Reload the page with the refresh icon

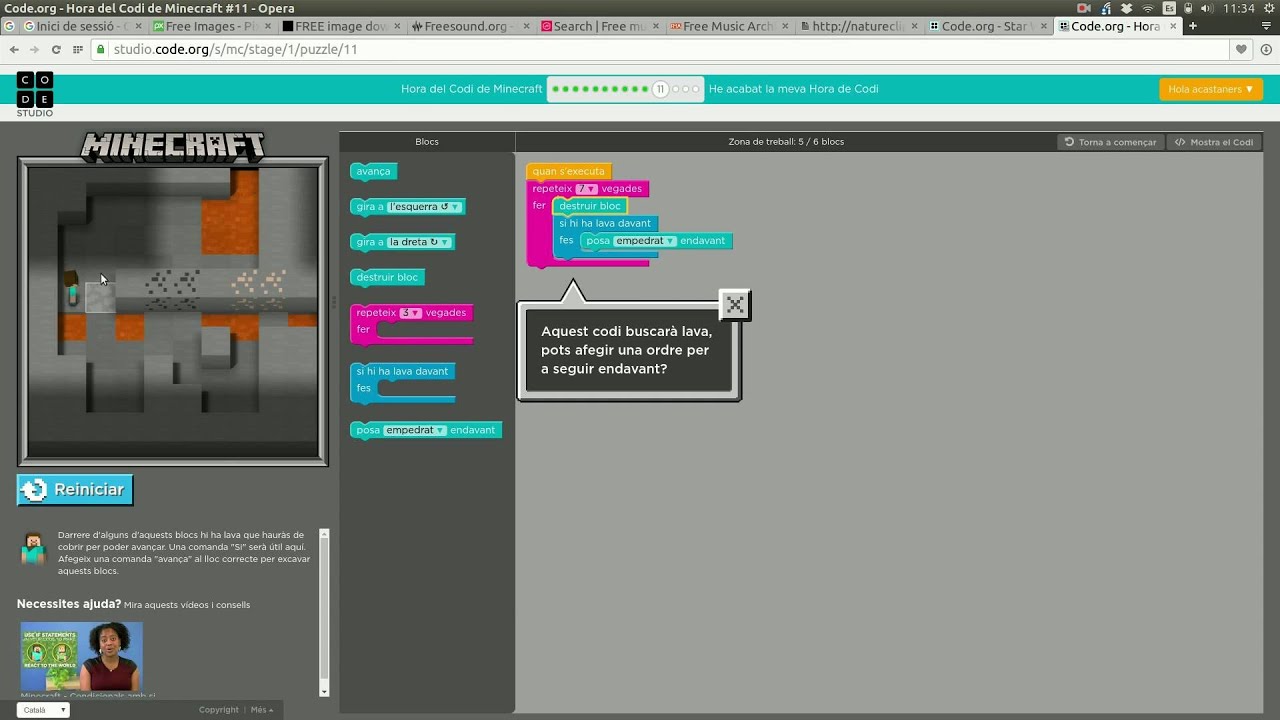56,49
